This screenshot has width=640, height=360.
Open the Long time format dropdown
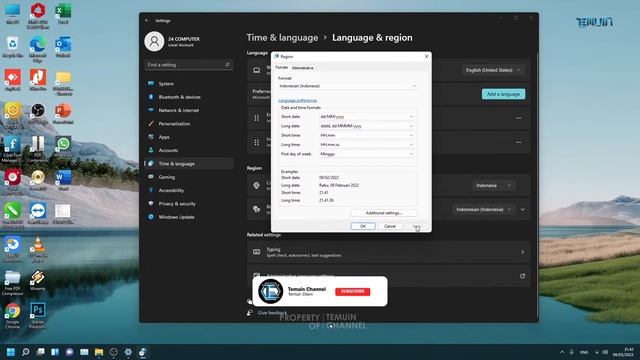tap(366, 144)
